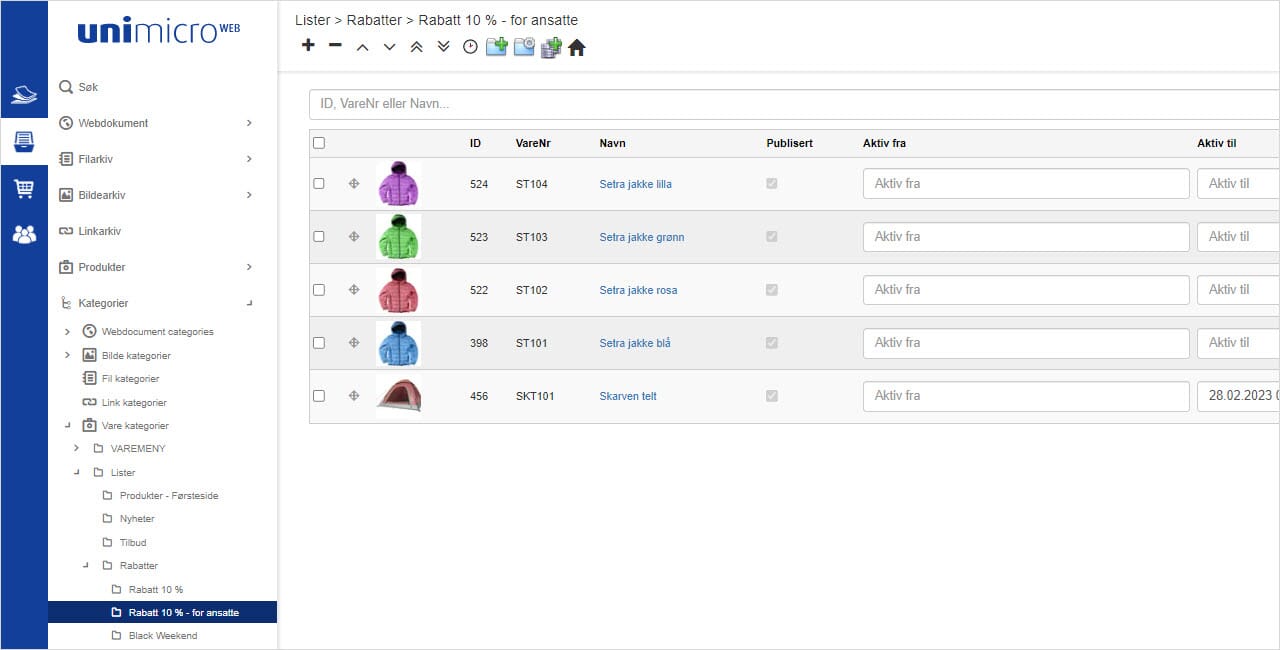Click the plus icon in the toolbar
This screenshot has width=1280, height=650.
click(x=308, y=46)
